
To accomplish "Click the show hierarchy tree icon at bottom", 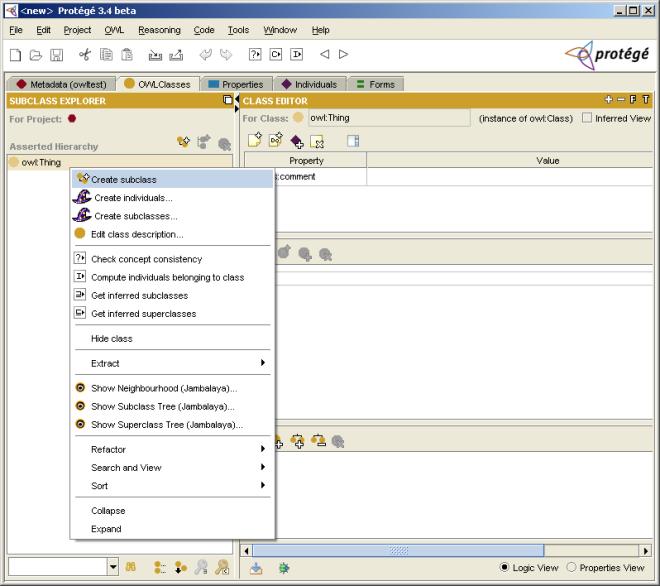I will tap(160, 567).
